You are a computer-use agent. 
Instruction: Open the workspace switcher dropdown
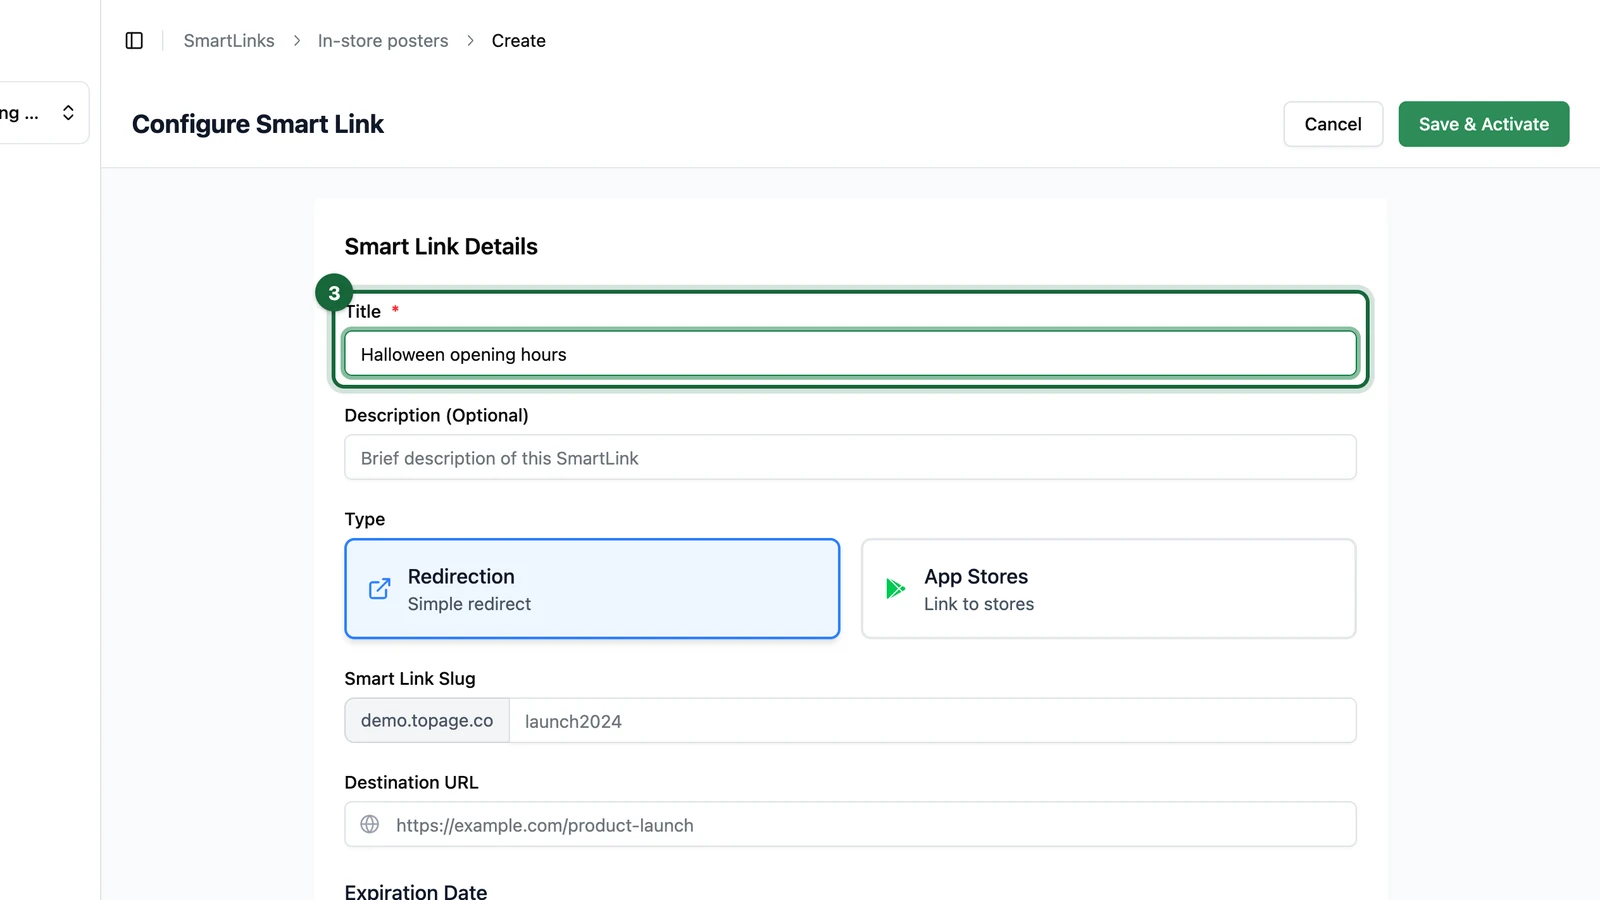point(44,113)
